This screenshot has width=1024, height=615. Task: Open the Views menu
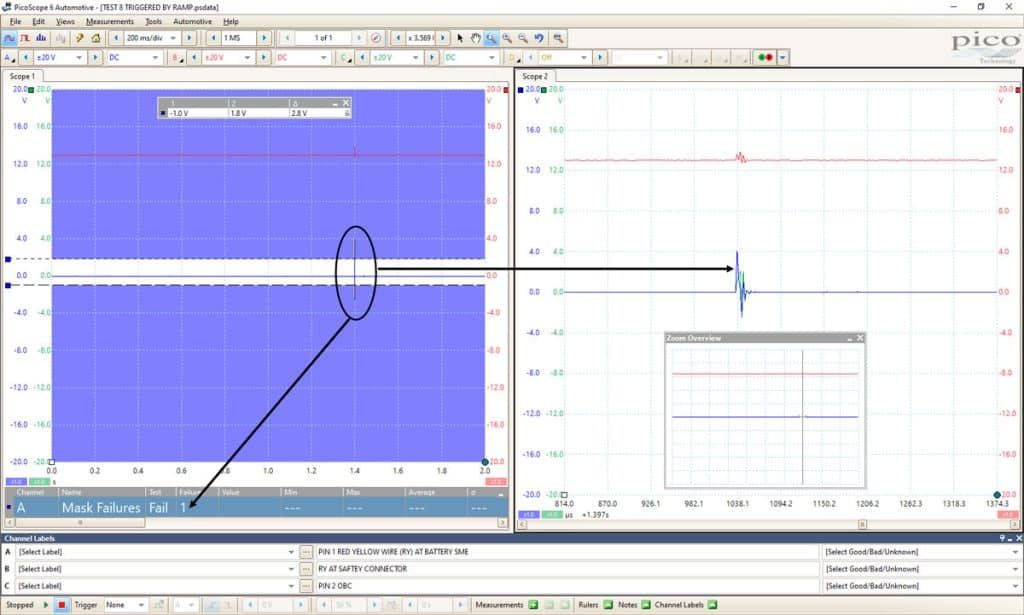tap(65, 22)
